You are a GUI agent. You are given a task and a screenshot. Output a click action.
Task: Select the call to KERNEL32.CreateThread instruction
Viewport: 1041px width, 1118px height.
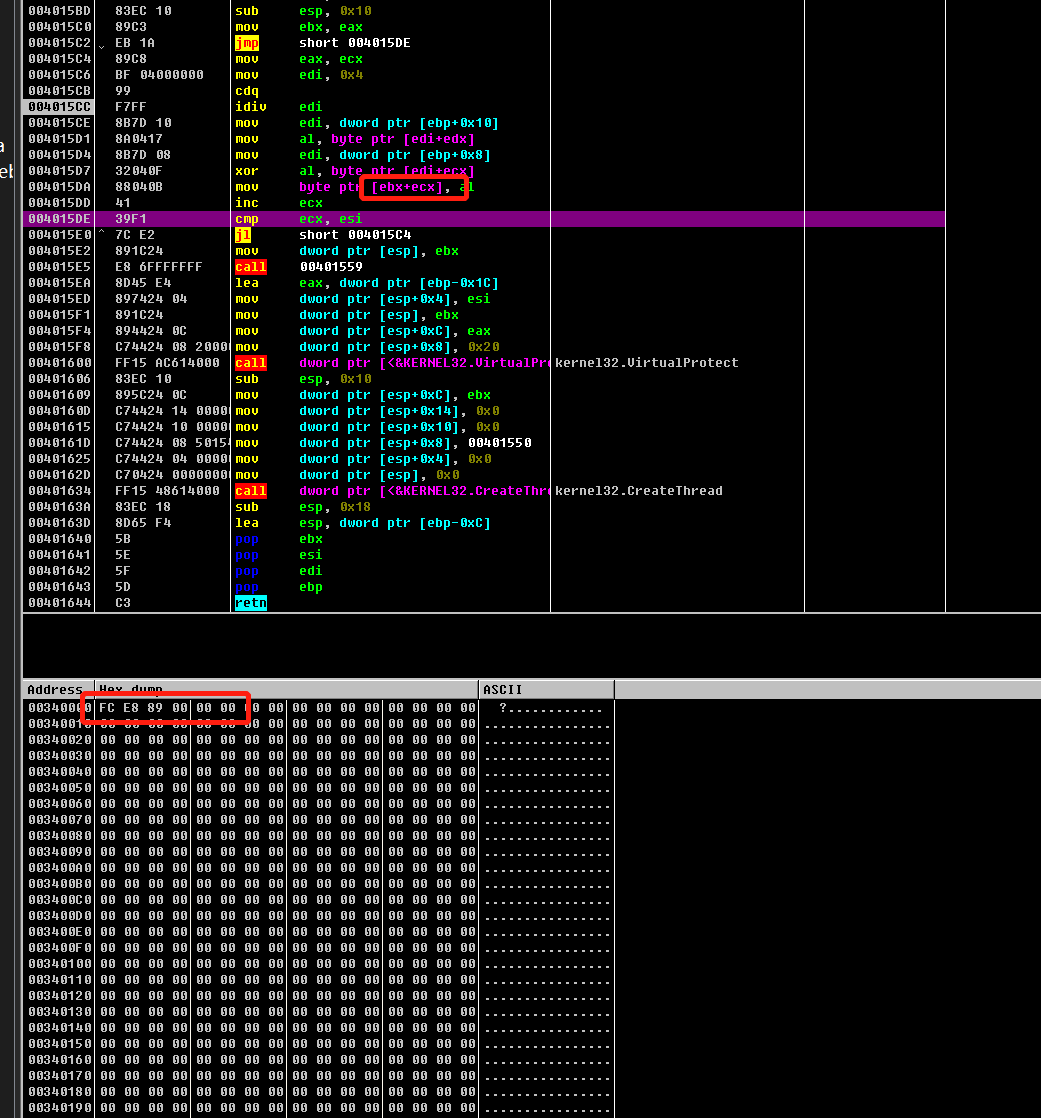click(x=391, y=491)
